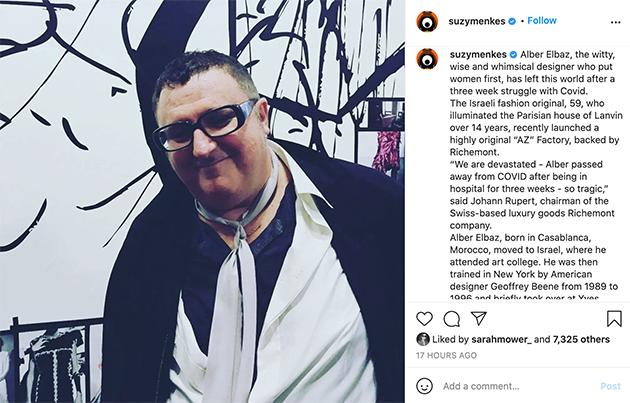Image resolution: width=630 pixels, height=403 pixels.
Task: Open comments via speech bubble icon
Action: [452, 319]
